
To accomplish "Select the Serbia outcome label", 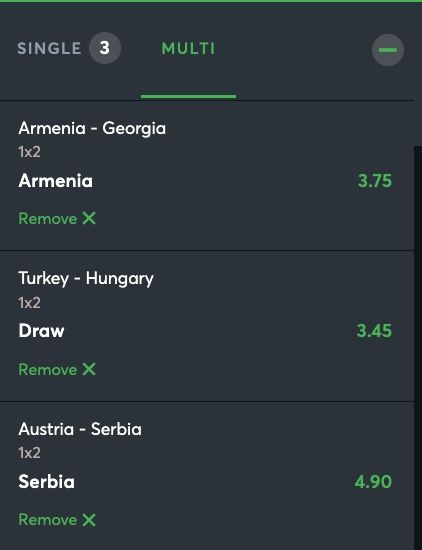I will pos(46,482).
